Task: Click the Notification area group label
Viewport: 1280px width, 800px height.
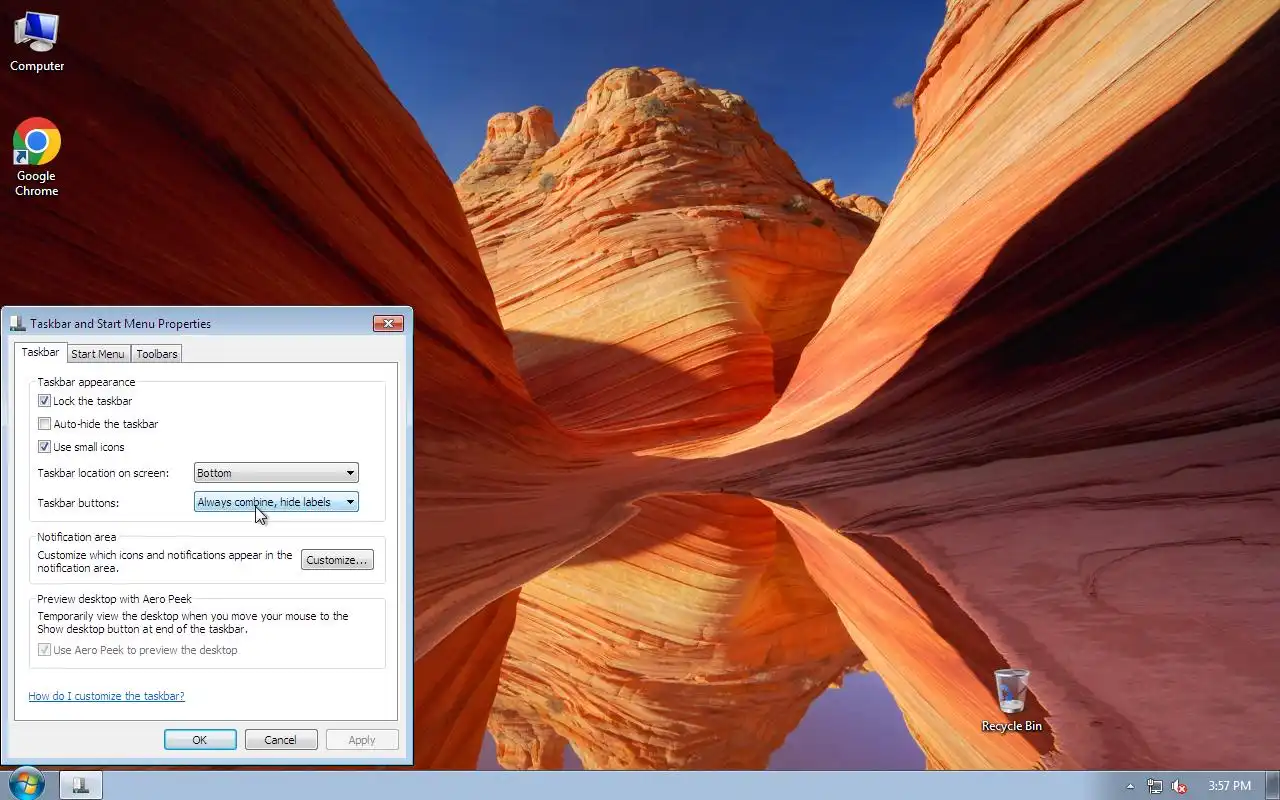Action: pos(77,537)
